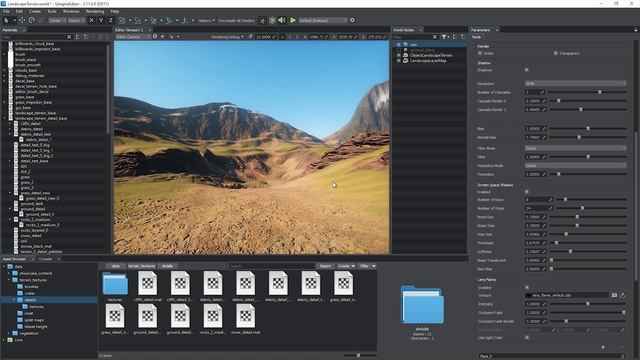Open the Tools menu
Image resolution: width=640 pixels, height=360 pixels.
pos(52,11)
